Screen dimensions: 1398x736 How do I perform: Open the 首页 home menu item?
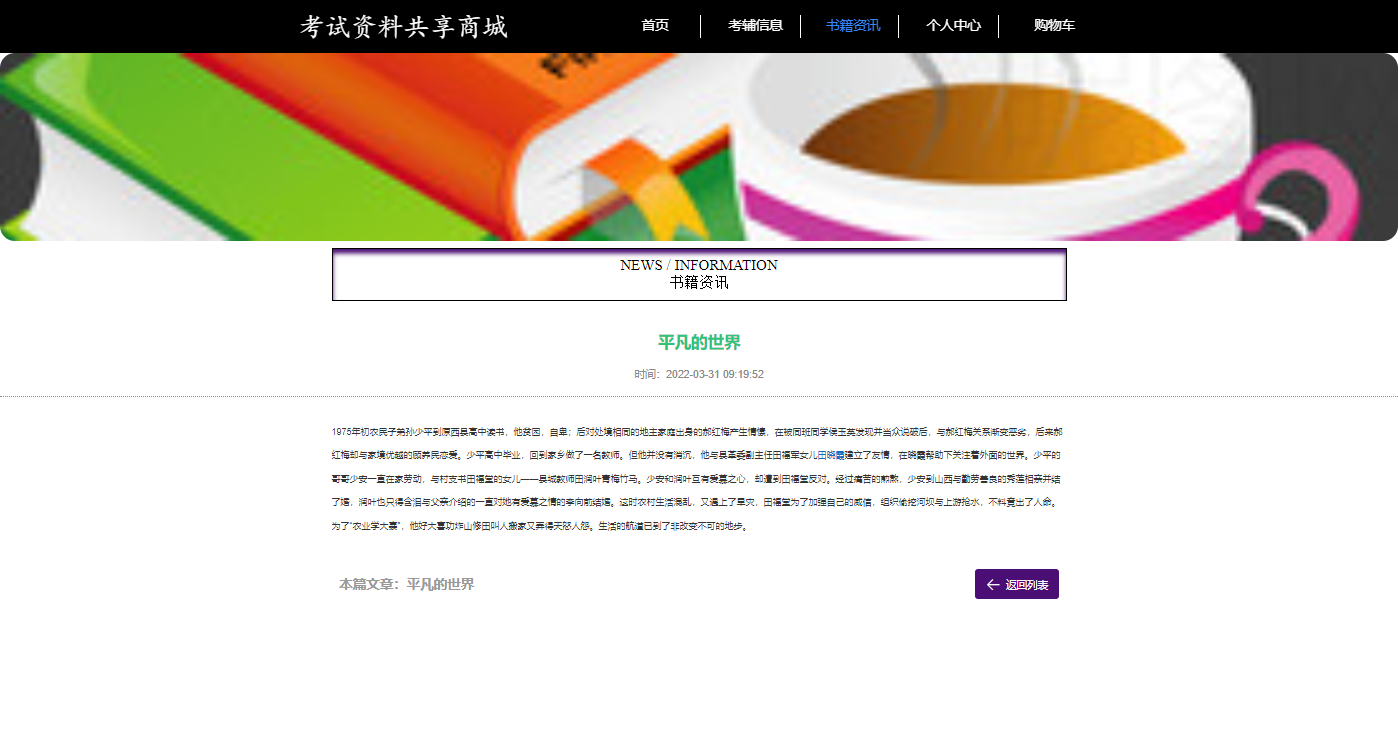pos(655,26)
